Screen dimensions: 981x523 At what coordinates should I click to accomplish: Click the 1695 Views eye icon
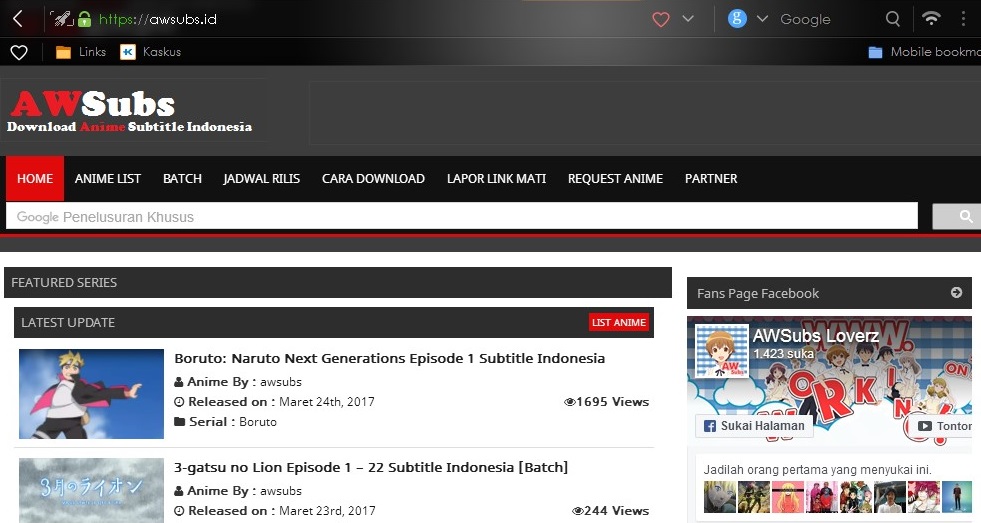tap(569, 402)
